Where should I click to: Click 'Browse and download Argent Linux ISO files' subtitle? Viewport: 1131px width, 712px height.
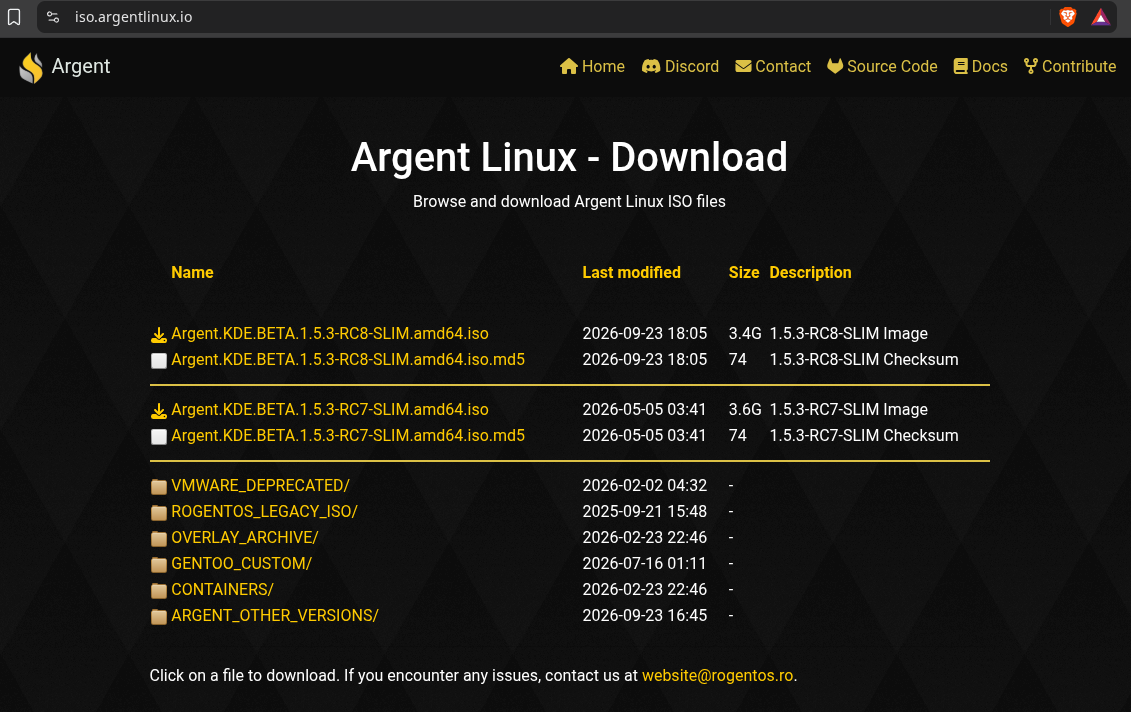[x=569, y=201]
